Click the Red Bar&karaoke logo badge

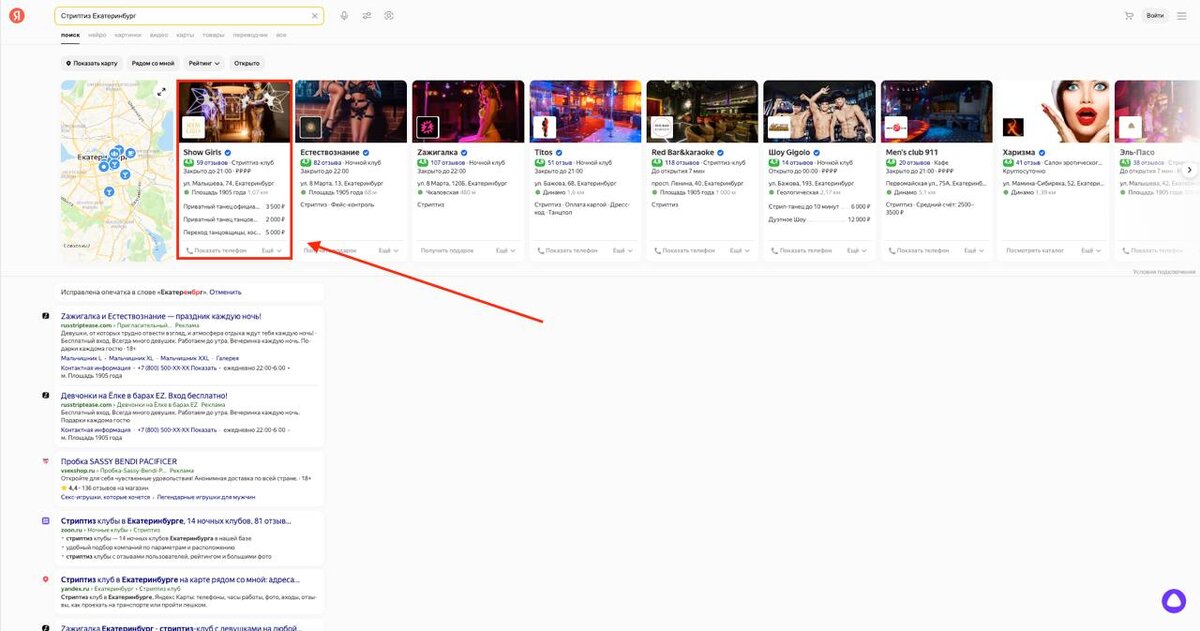(x=661, y=128)
